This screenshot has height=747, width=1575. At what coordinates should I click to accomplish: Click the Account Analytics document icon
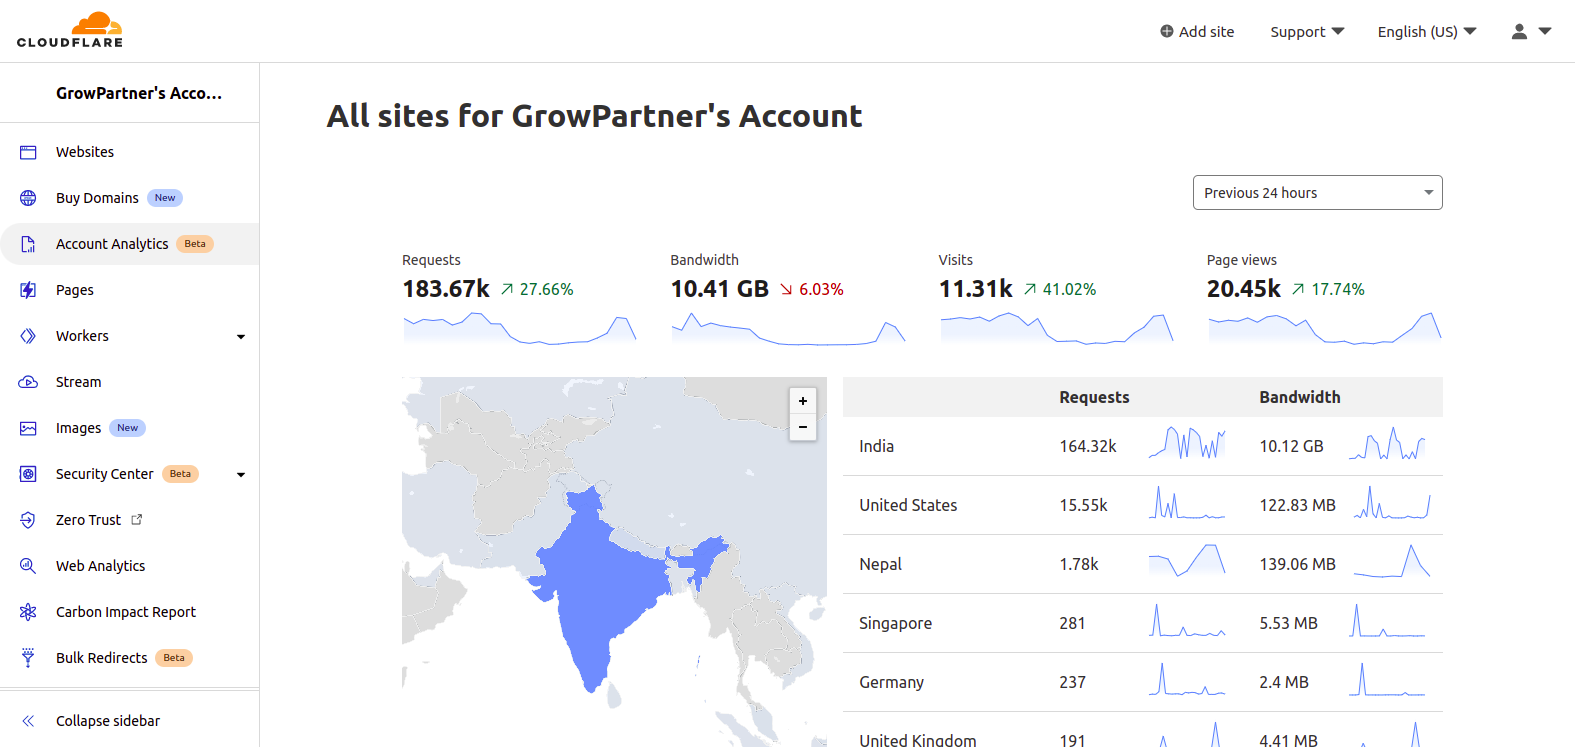[28, 244]
